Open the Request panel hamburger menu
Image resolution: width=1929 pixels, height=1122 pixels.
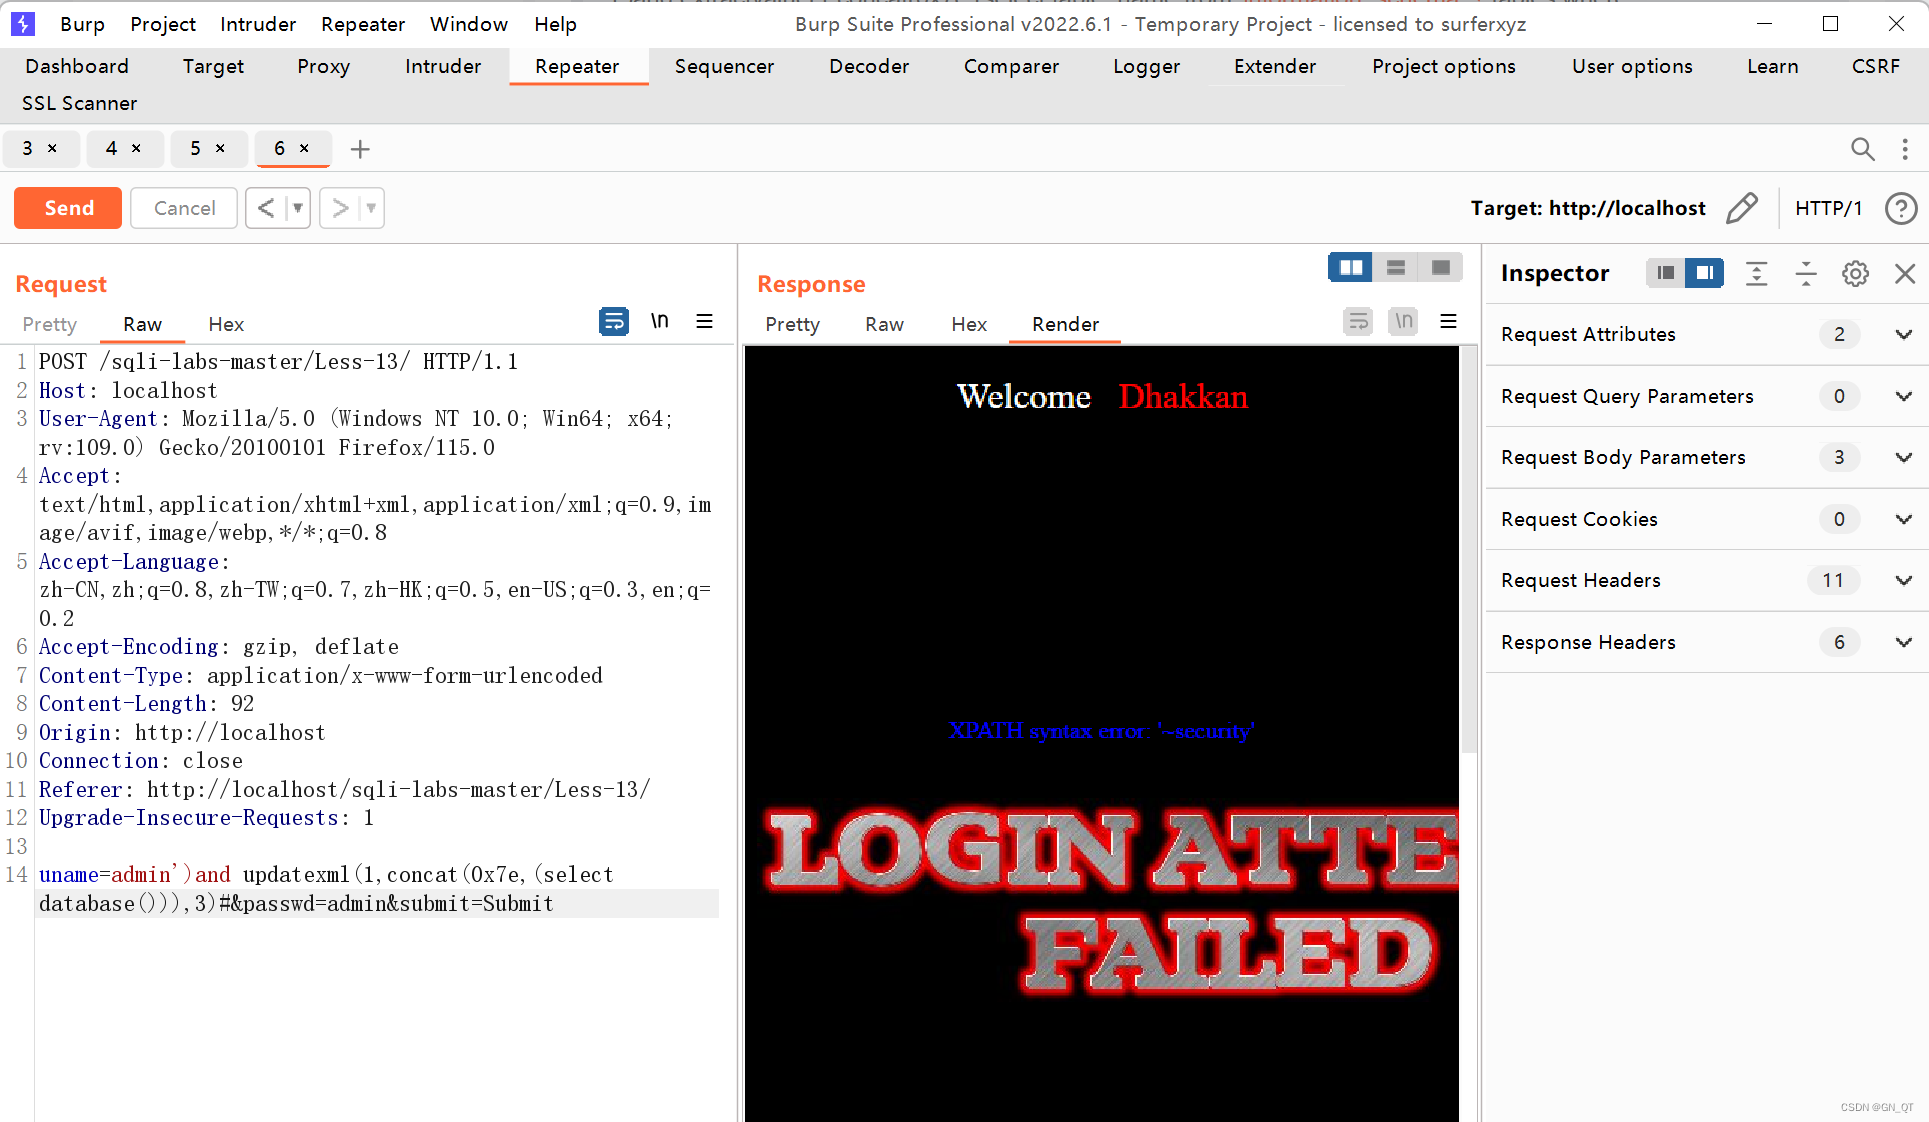[x=704, y=321]
